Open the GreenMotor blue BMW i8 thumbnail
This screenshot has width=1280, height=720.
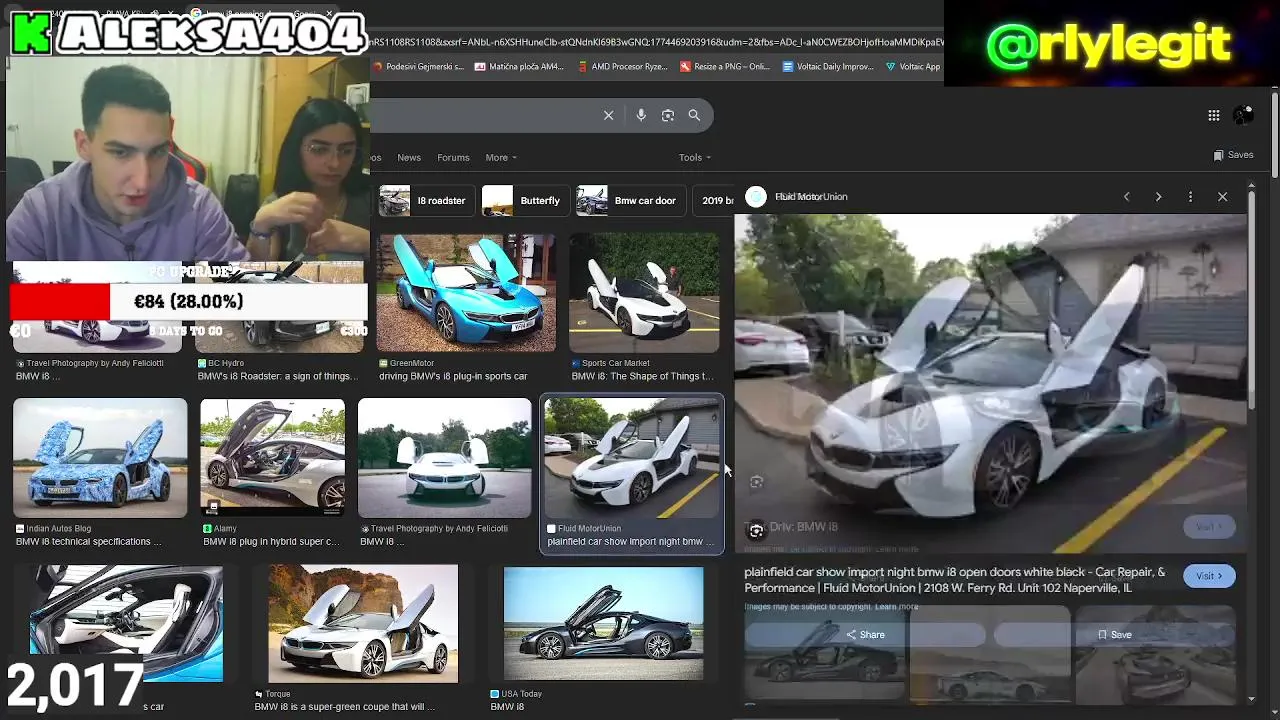466,293
